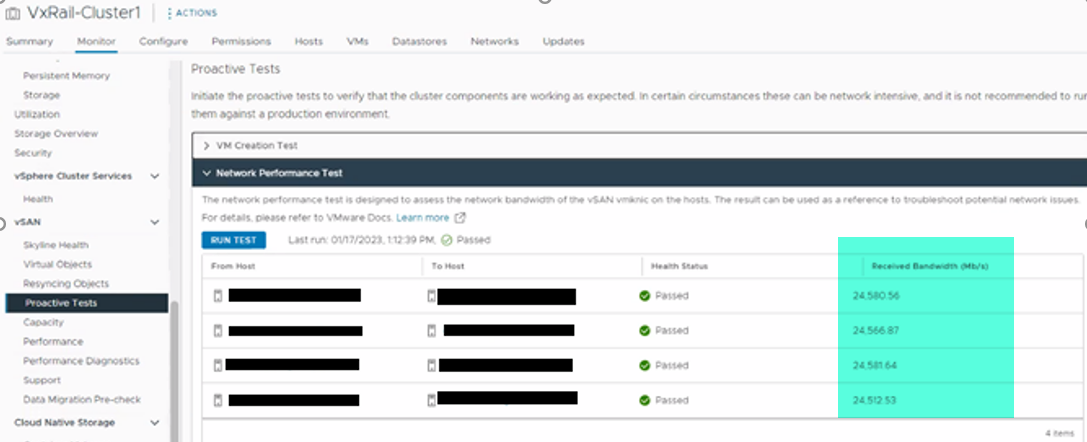
Task: Click To Host icon in 24,581.64 row
Action: point(431,365)
